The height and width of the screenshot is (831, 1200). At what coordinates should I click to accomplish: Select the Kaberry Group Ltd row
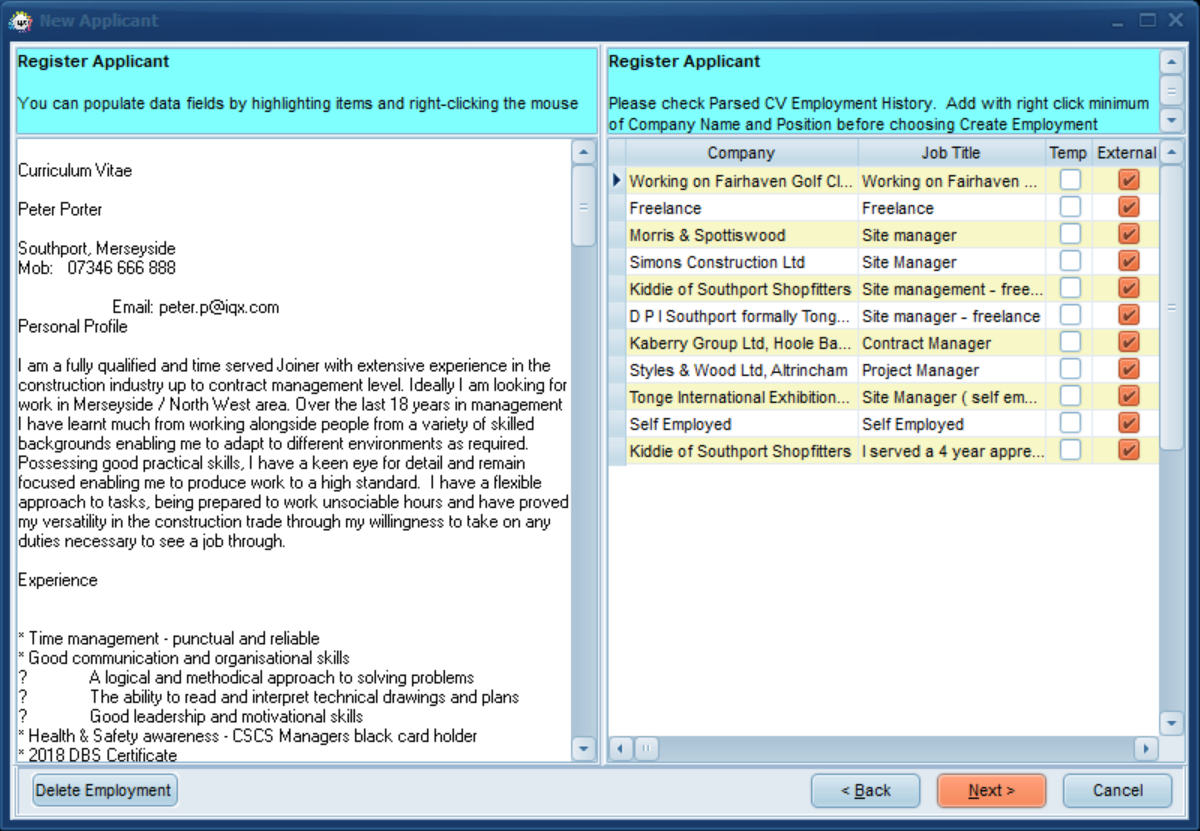click(884, 343)
